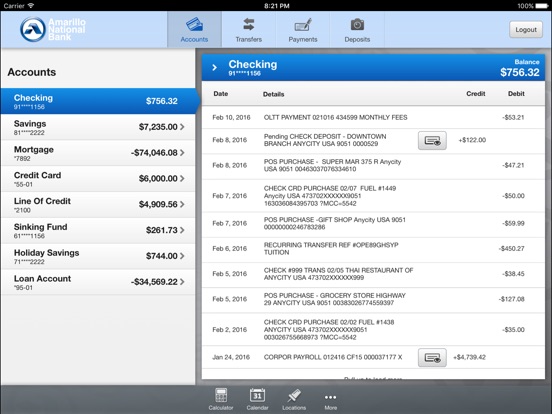
Task: Select the Line Of Credit account
Action: point(98,205)
